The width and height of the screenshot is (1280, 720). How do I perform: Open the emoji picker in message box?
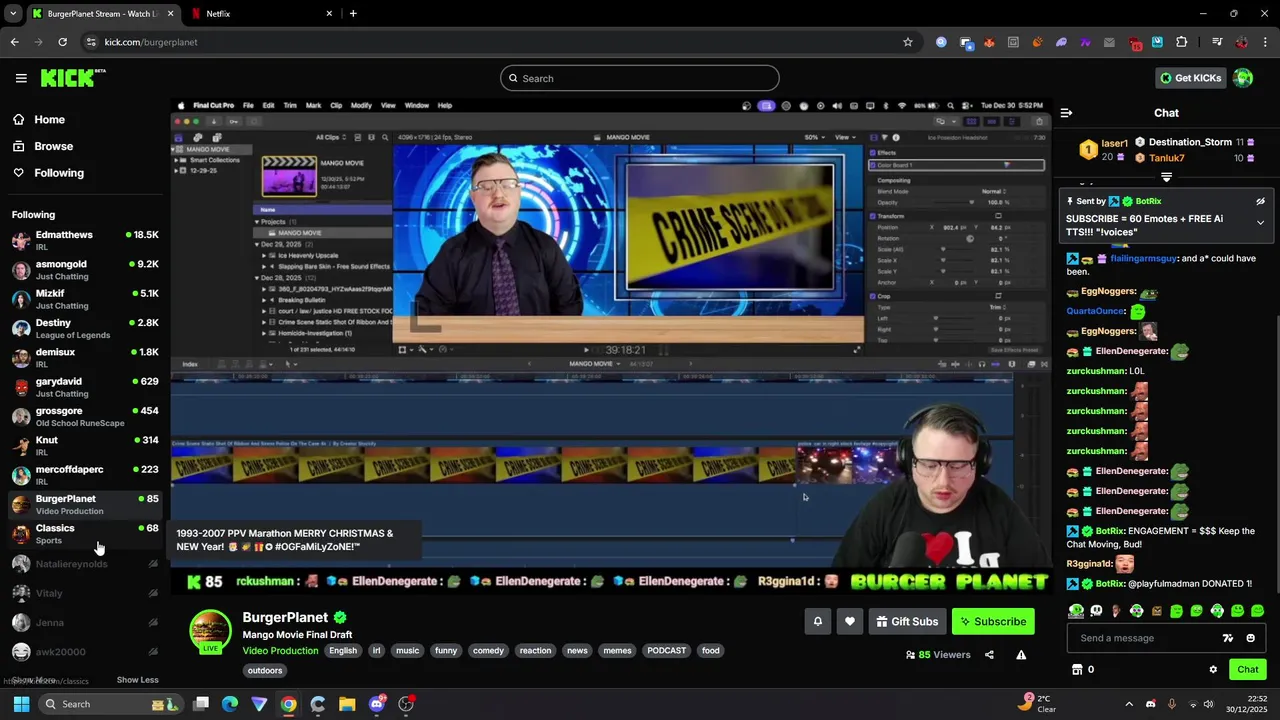click(x=1250, y=638)
